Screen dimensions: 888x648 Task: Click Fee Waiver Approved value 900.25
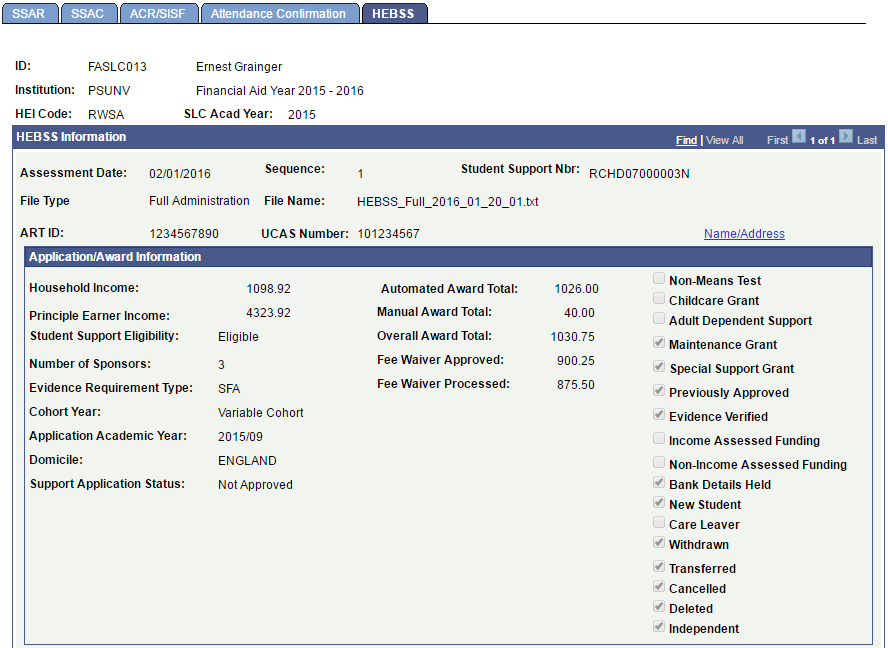(x=575, y=361)
